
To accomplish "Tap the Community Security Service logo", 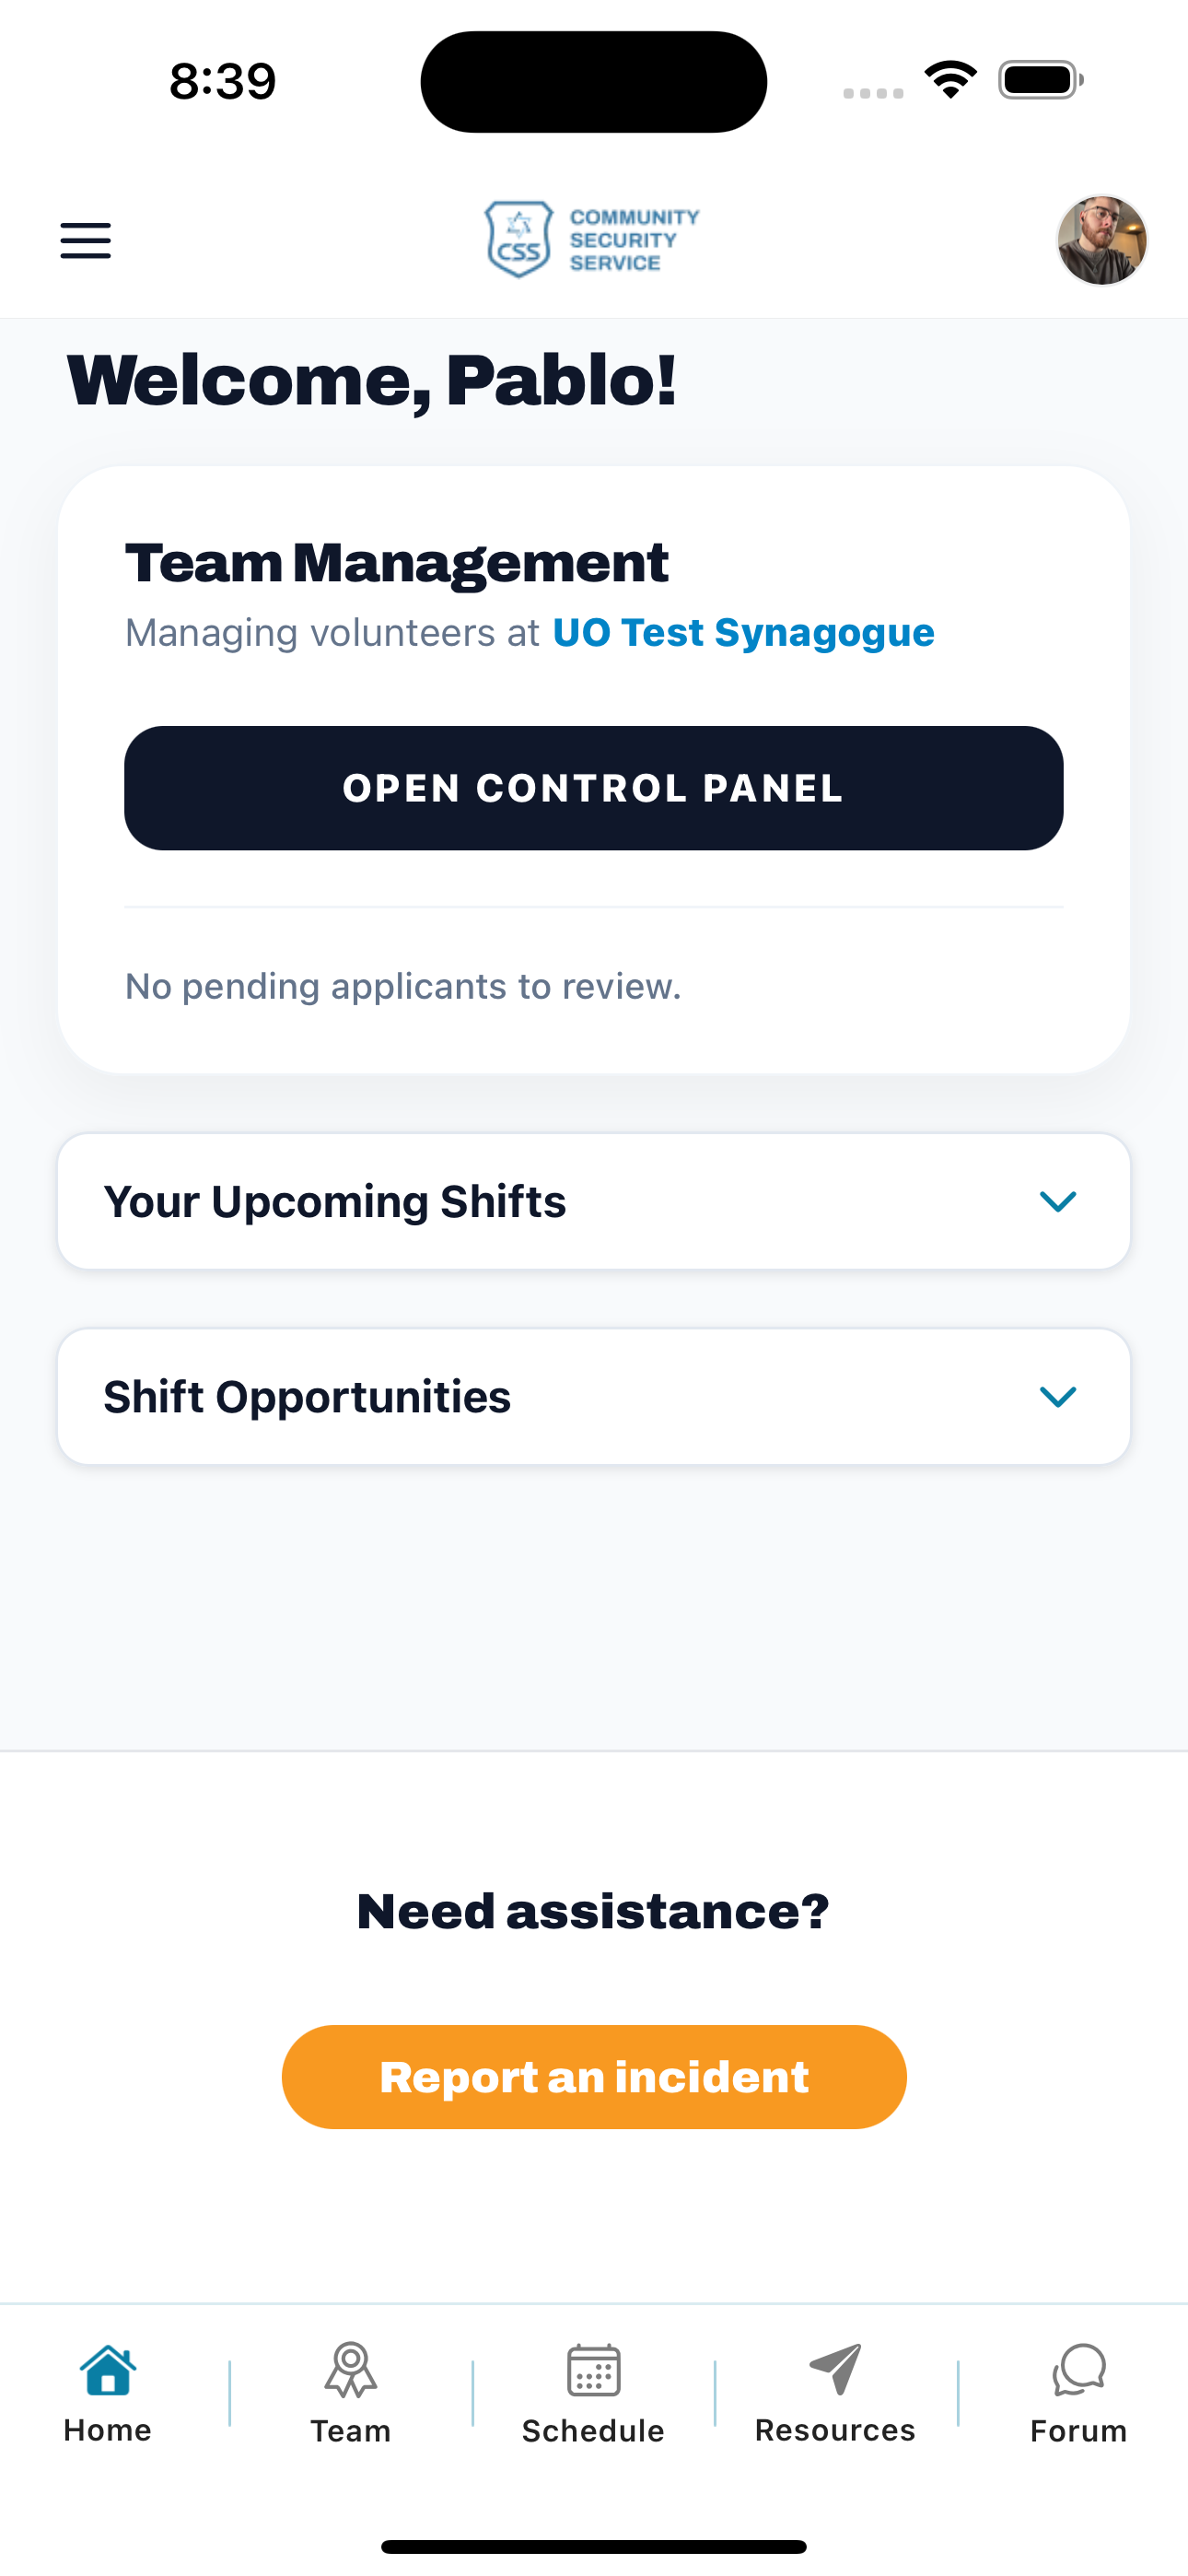I will click(592, 240).
